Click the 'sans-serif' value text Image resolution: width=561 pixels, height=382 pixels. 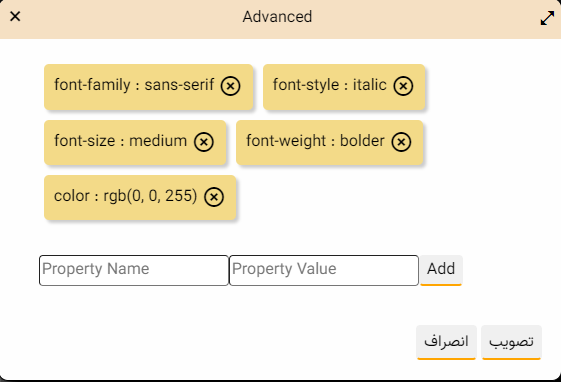tap(179, 85)
